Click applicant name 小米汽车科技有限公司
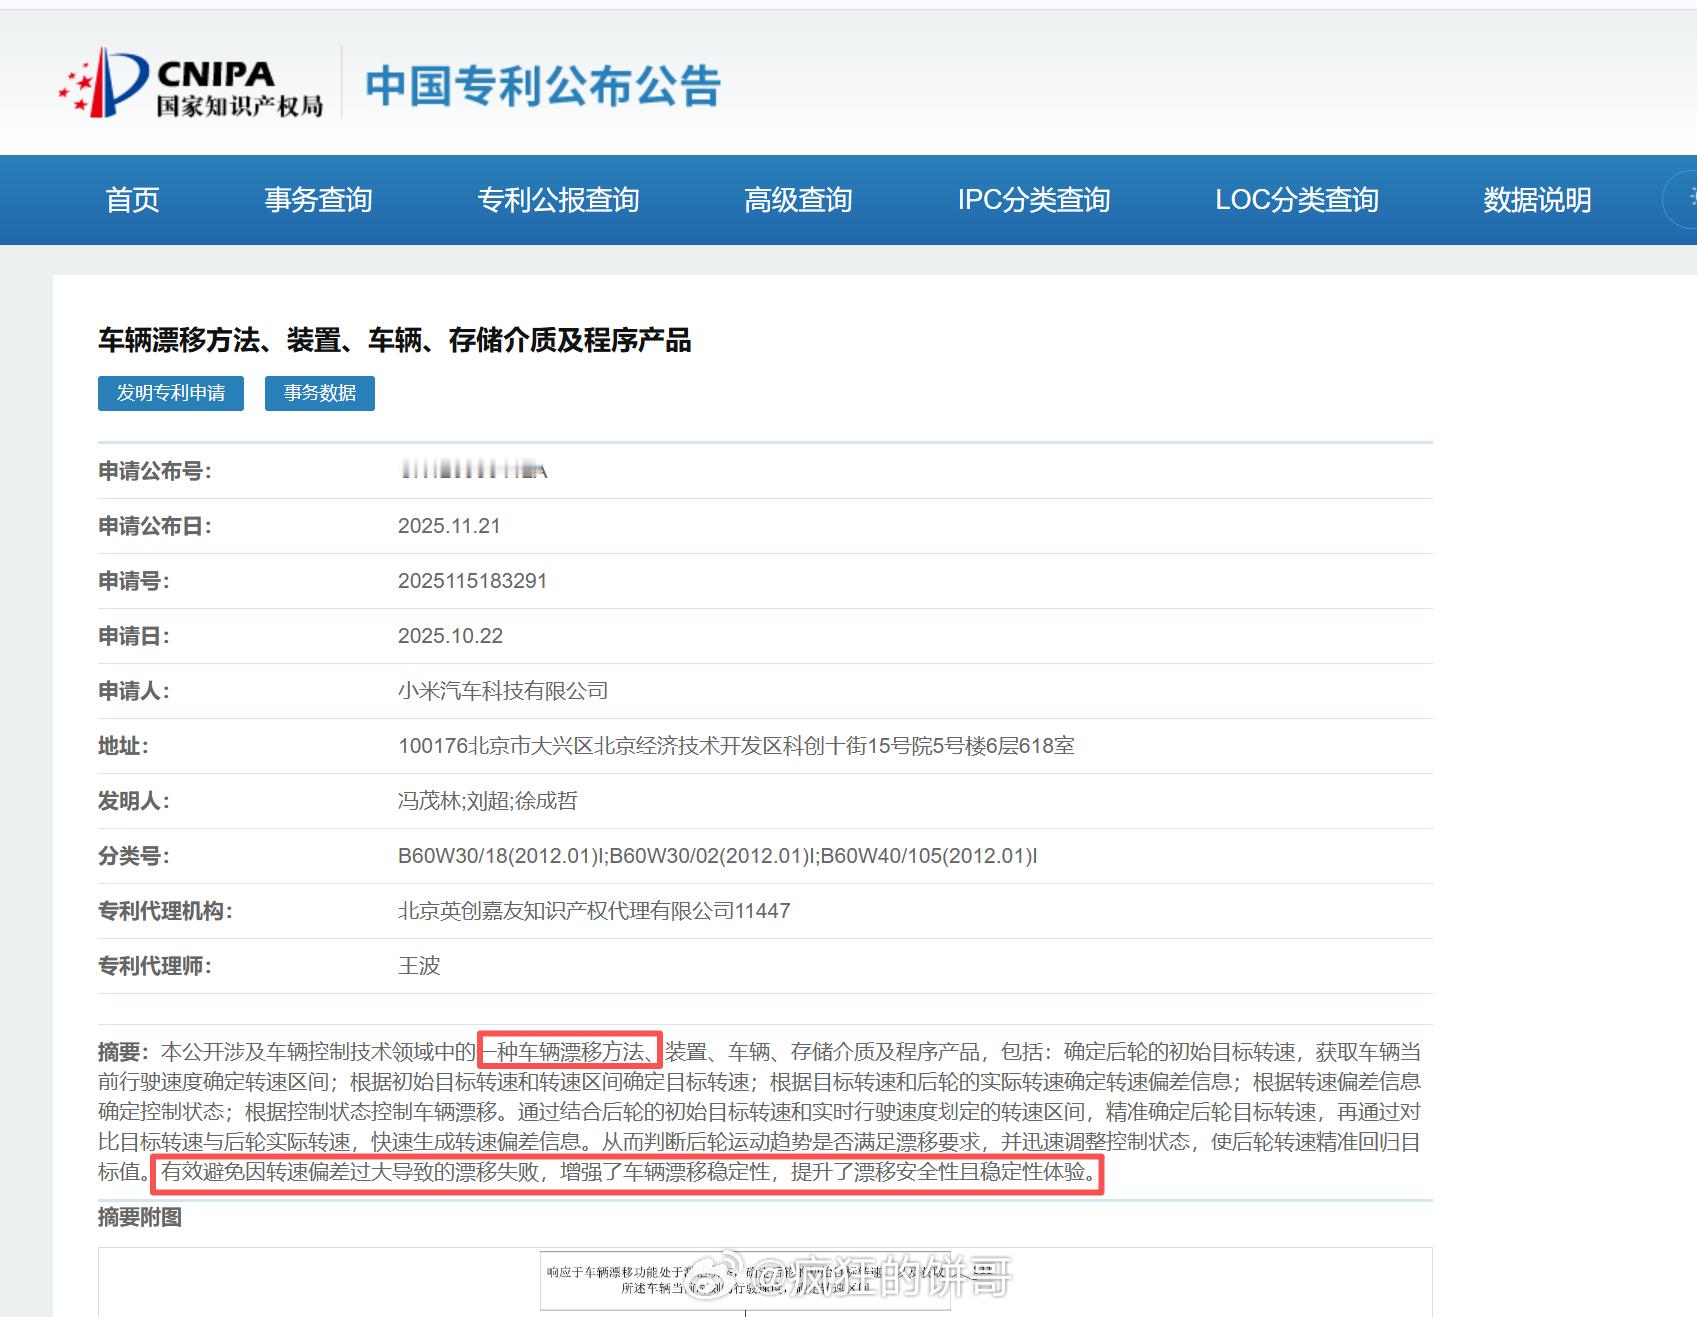Viewport: 1697px width, 1317px height. [501, 691]
